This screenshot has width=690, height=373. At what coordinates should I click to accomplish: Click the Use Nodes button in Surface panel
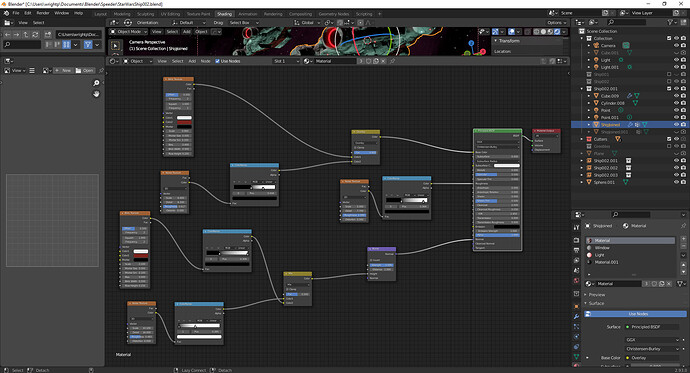[635, 314]
